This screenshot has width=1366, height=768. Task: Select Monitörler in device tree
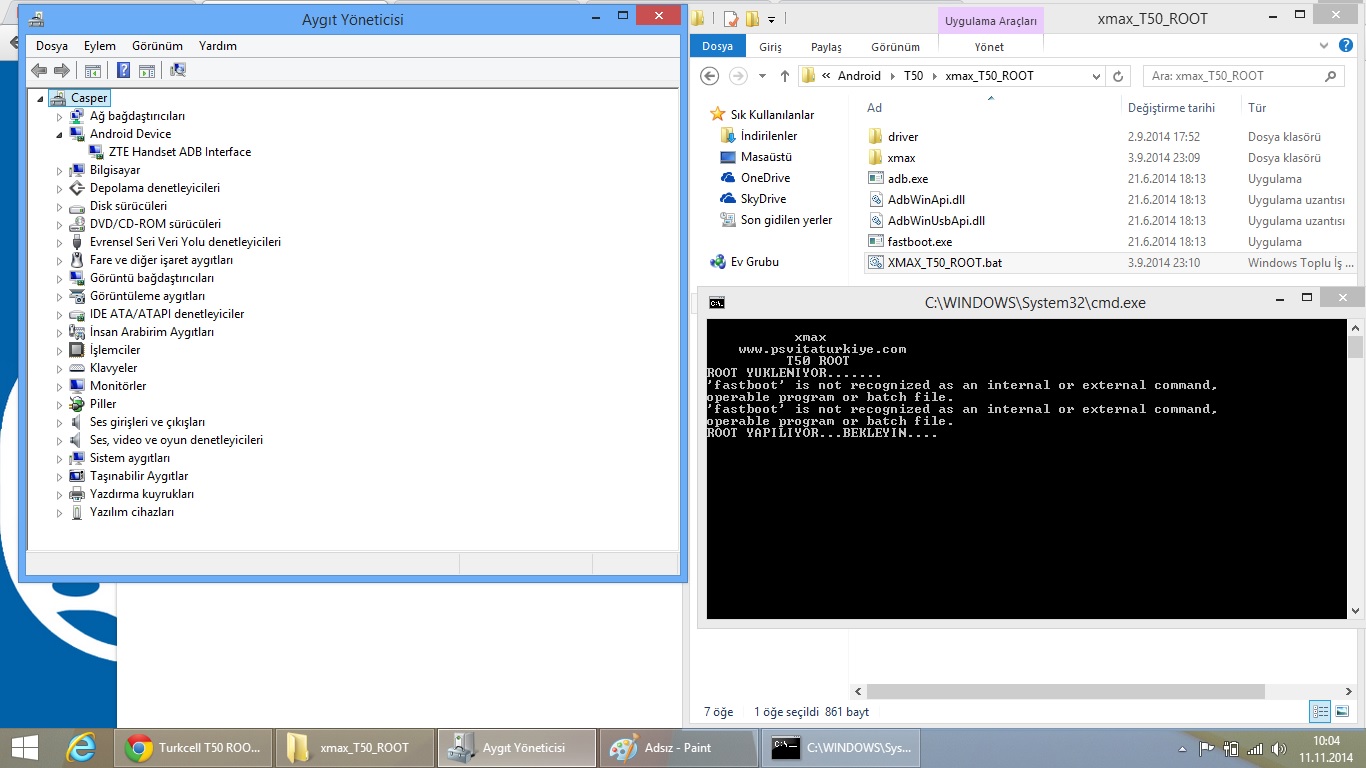click(x=118, y=386)
